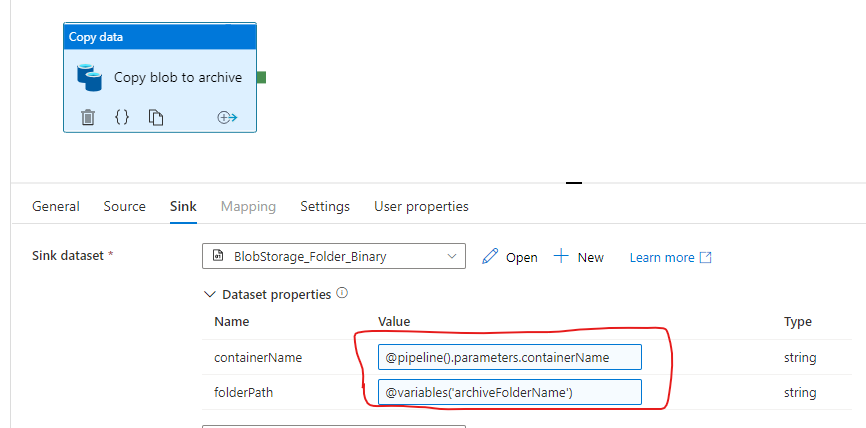The image size is (866, 428).
Task: Open the BlobStorage_Folder_Binary dataset
Action: [510, 257]
